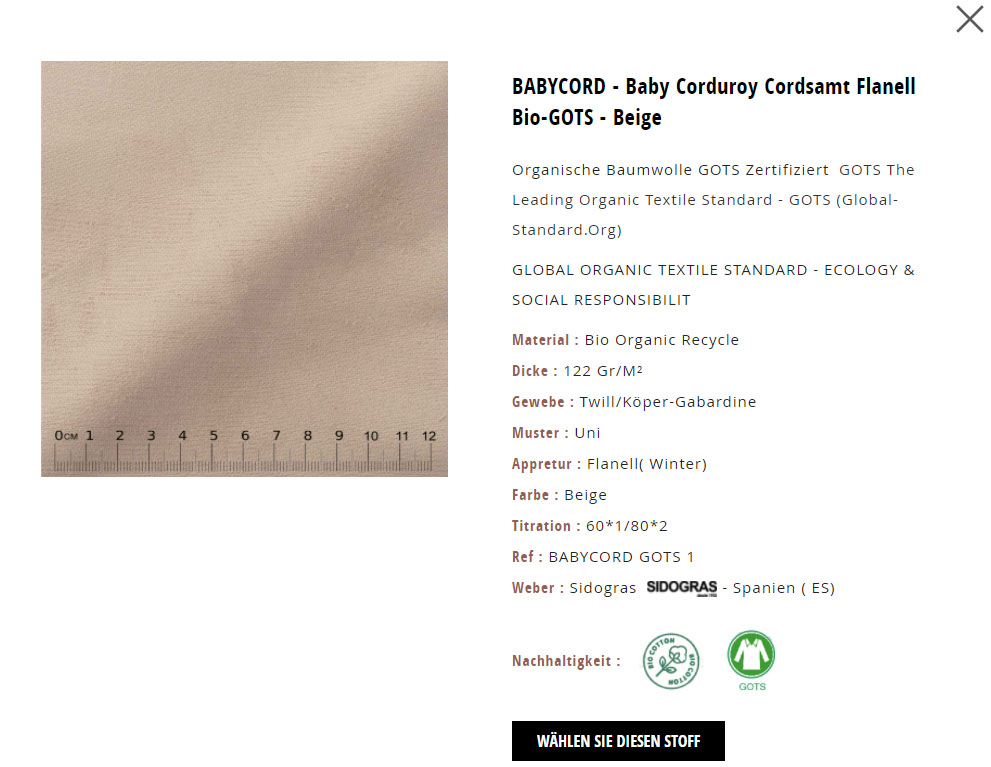The width and height of the screenshot is (991, 767).
Task: Click the Weber name Sidogras text
Action: 602,588
